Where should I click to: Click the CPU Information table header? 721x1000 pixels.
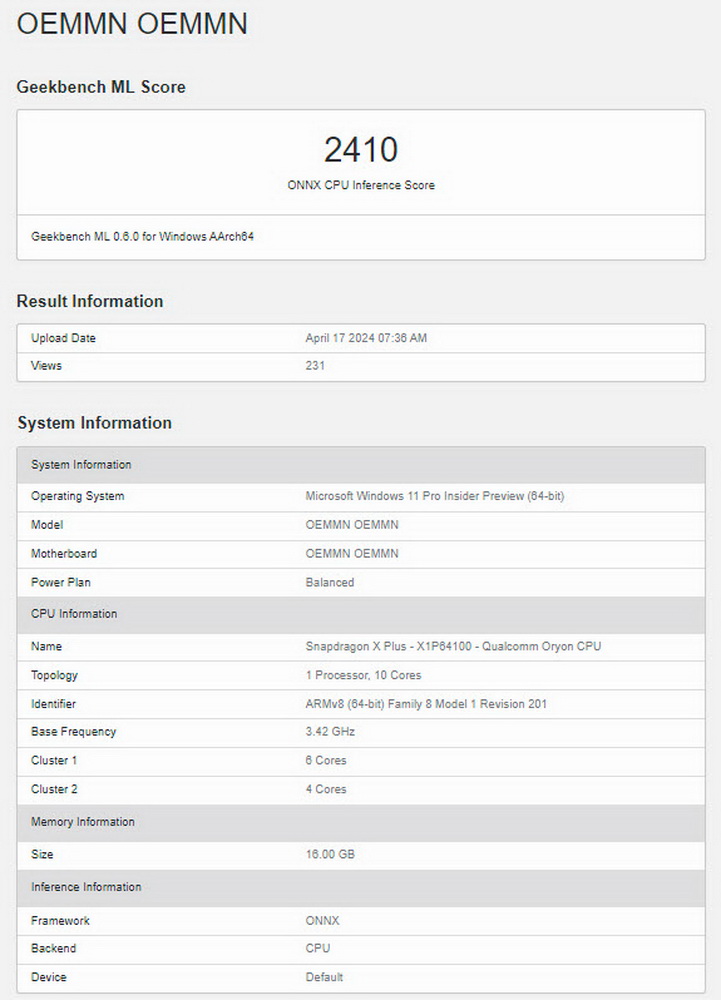point(361,615)
